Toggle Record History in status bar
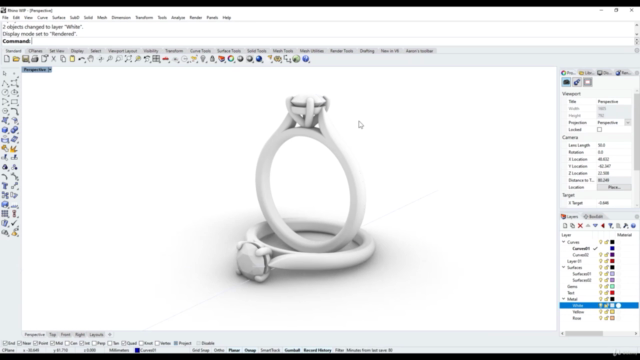 [317, 350]
